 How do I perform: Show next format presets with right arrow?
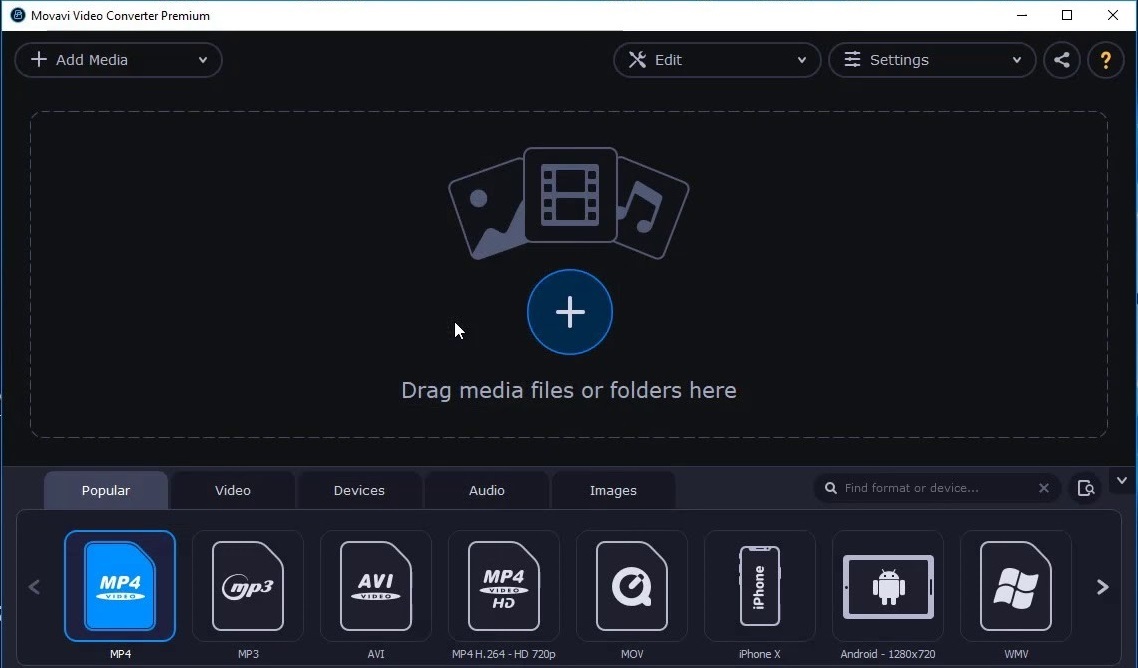1102,587
